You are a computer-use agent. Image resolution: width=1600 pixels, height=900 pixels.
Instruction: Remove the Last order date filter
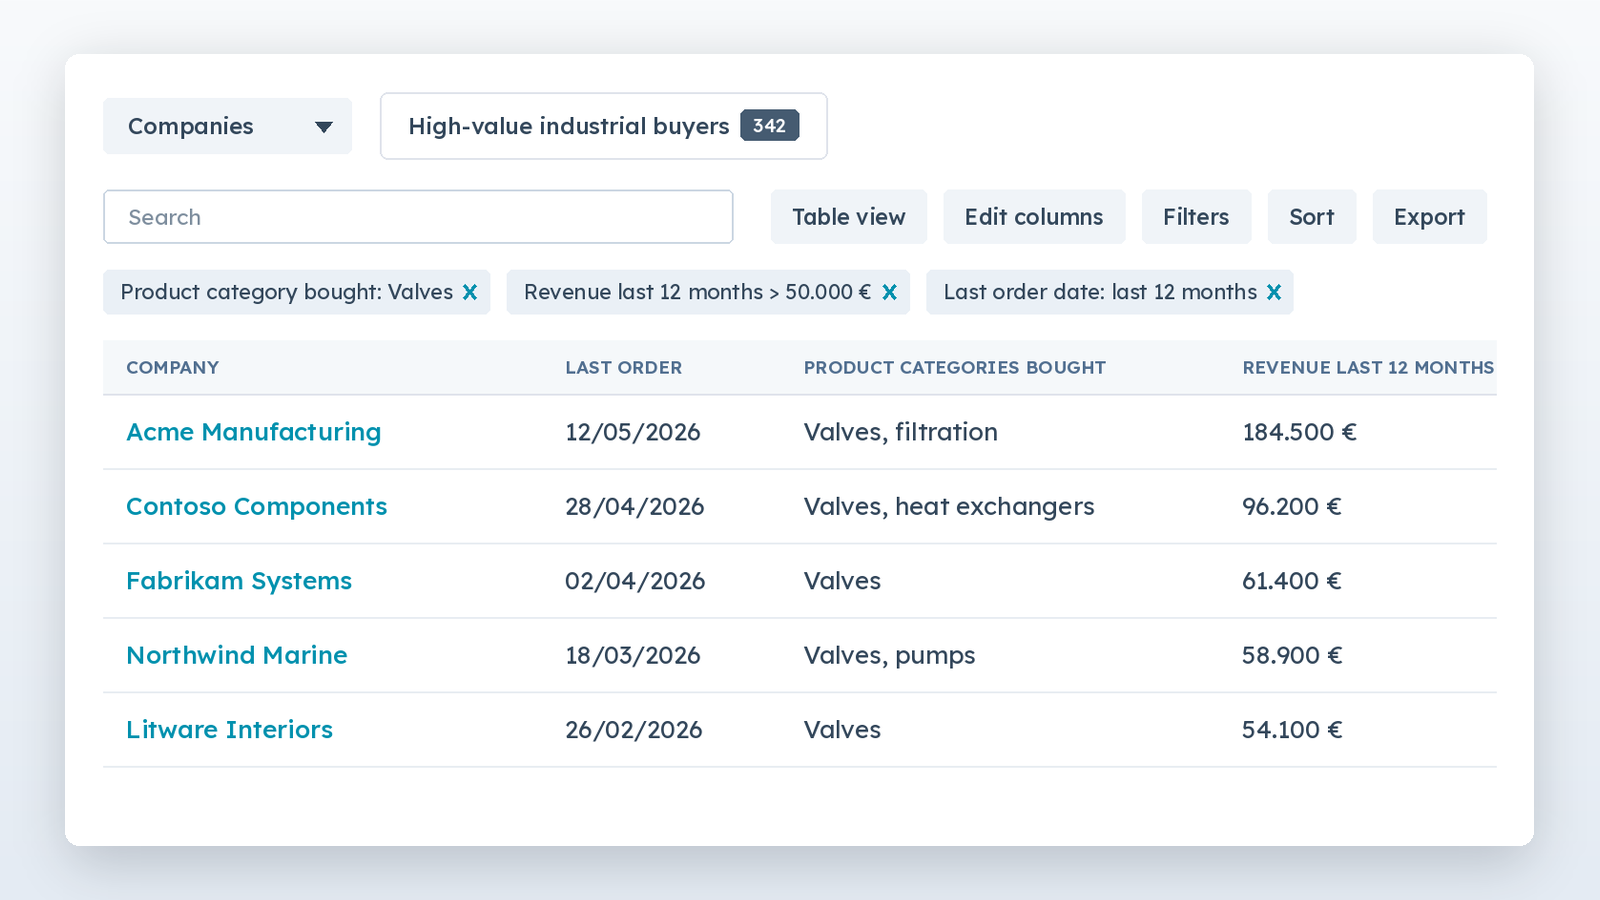pyautogui.click(x=1273, y=292)
